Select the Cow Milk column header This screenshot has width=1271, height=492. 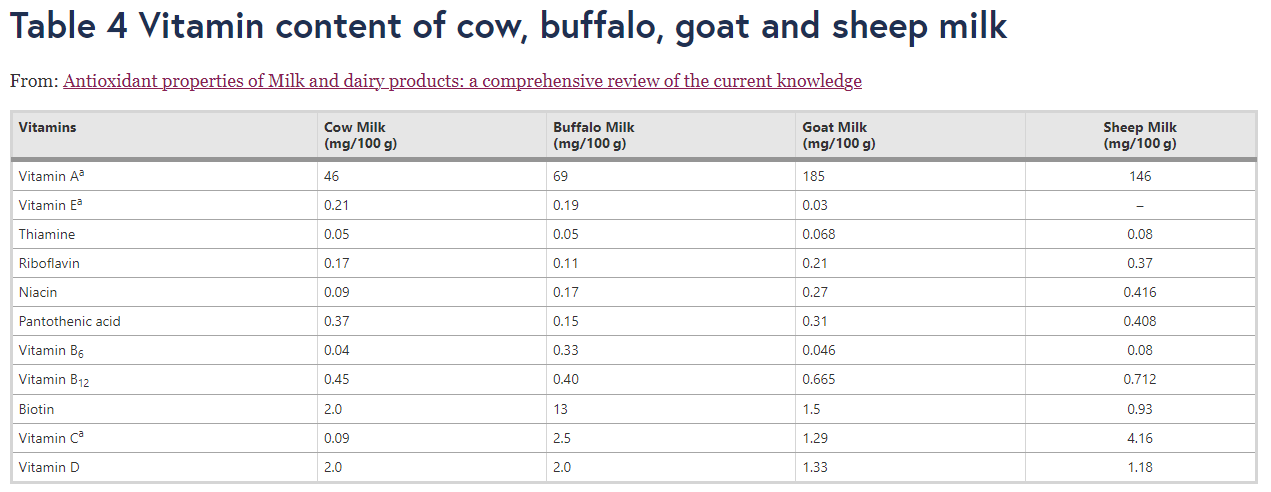point(355,135)
